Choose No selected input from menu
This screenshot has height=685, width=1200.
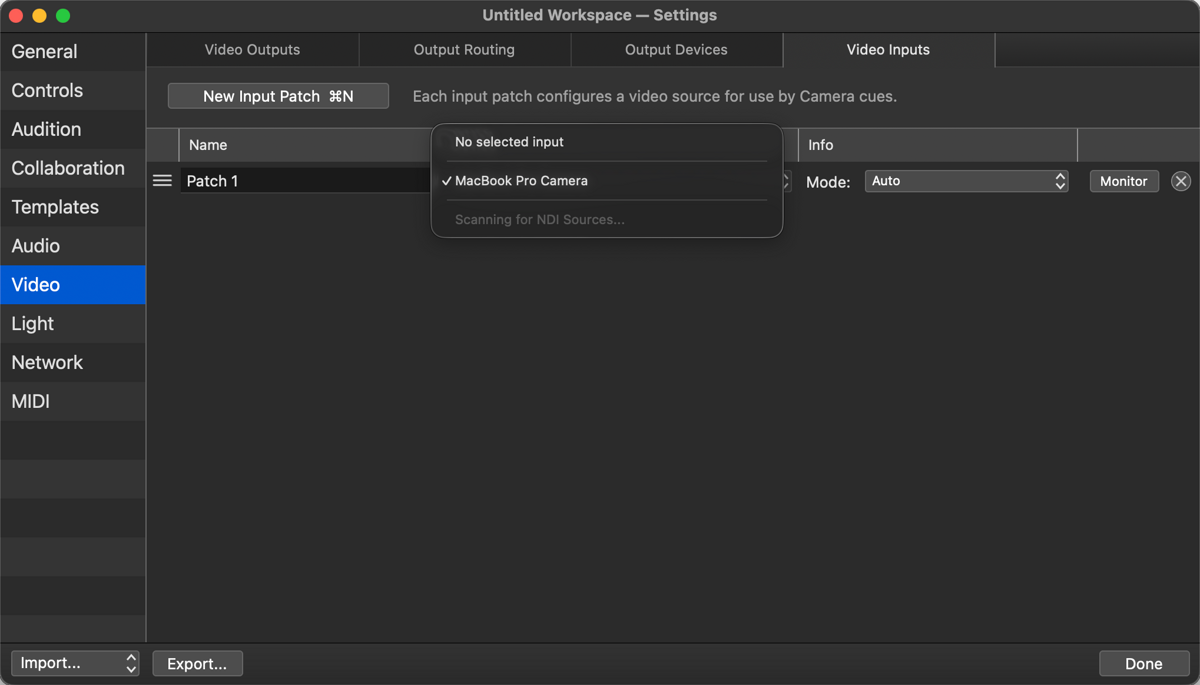pos(607,142)
